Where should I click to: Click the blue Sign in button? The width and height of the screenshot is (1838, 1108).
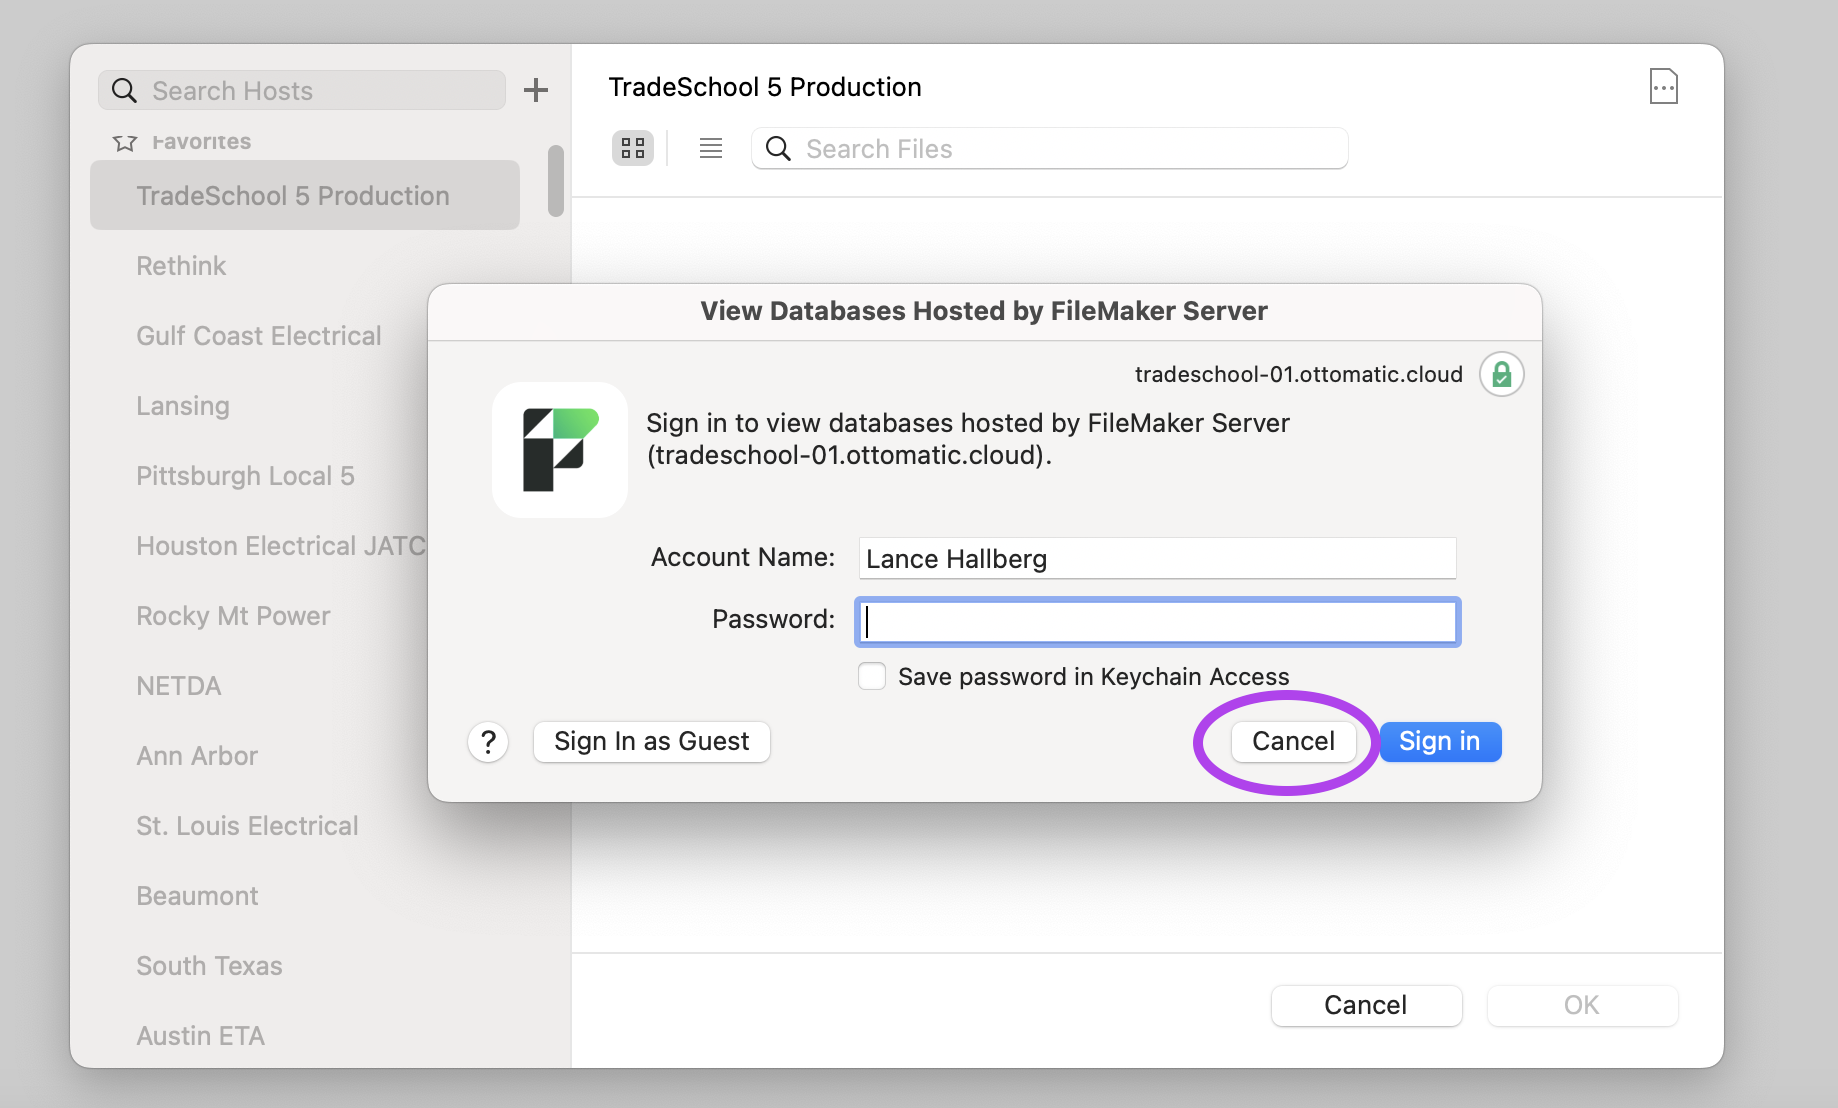tap(1440, 742)
